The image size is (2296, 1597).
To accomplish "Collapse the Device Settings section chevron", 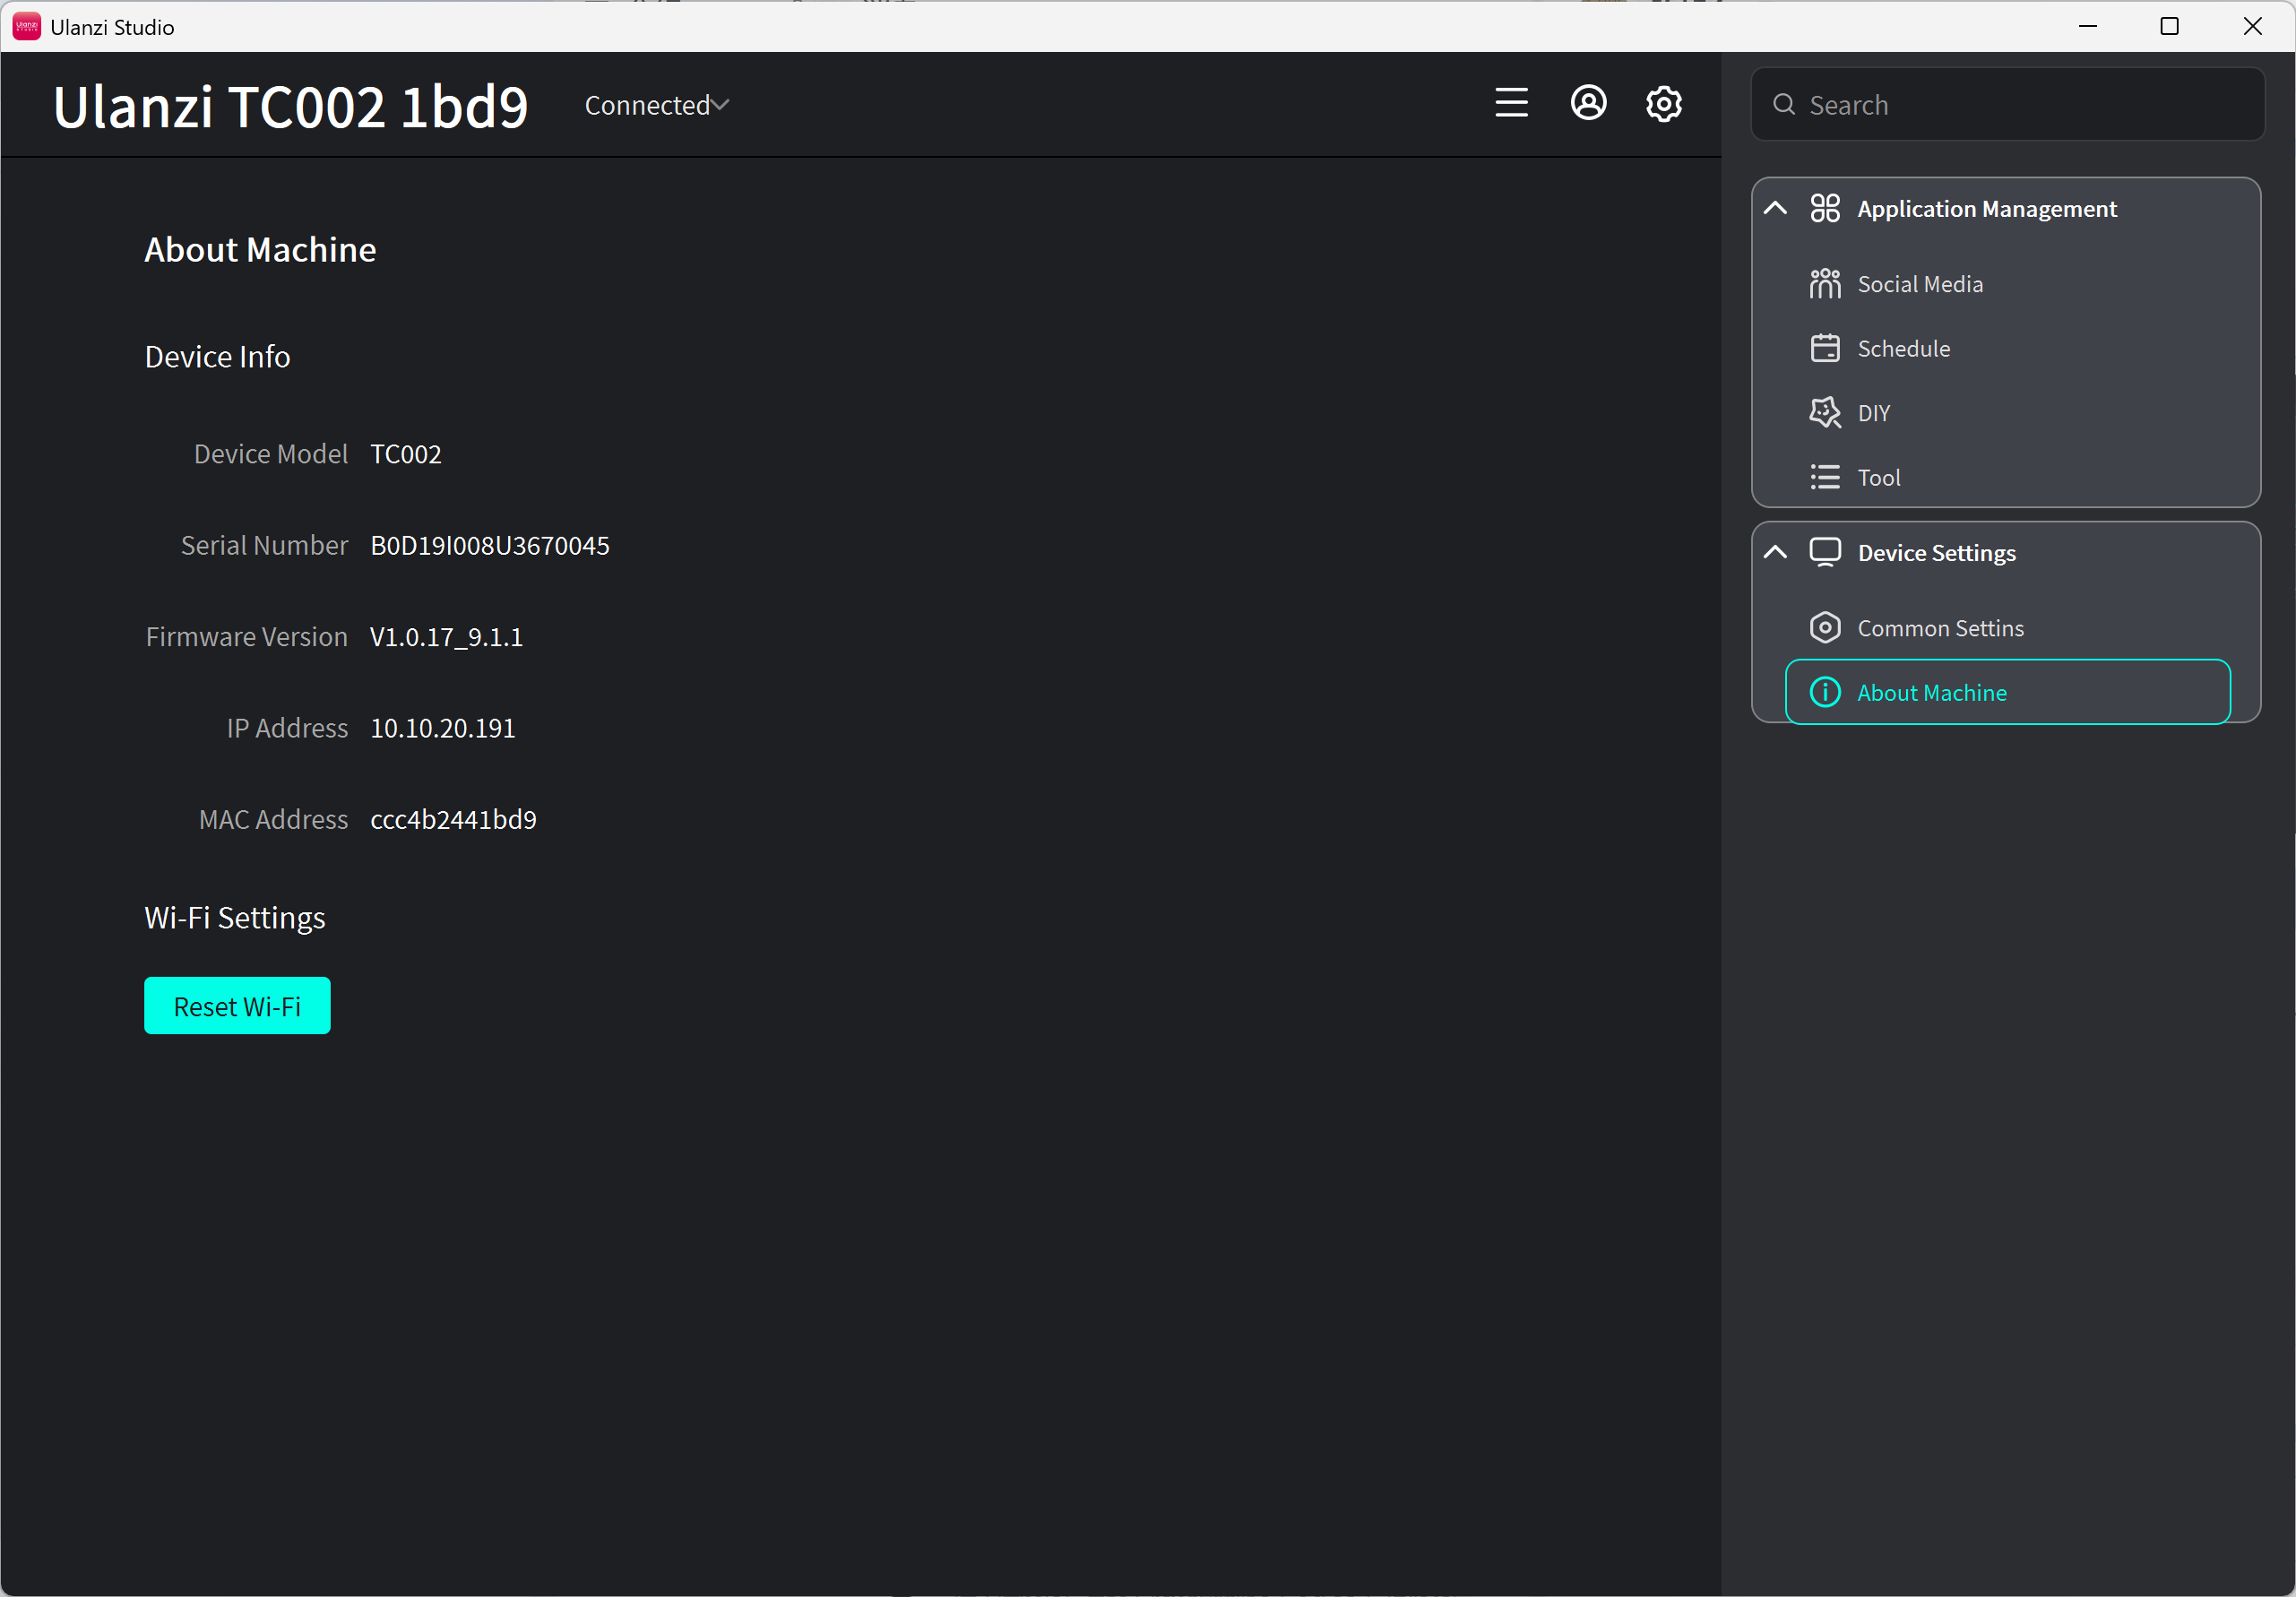I will point(1775,552).
